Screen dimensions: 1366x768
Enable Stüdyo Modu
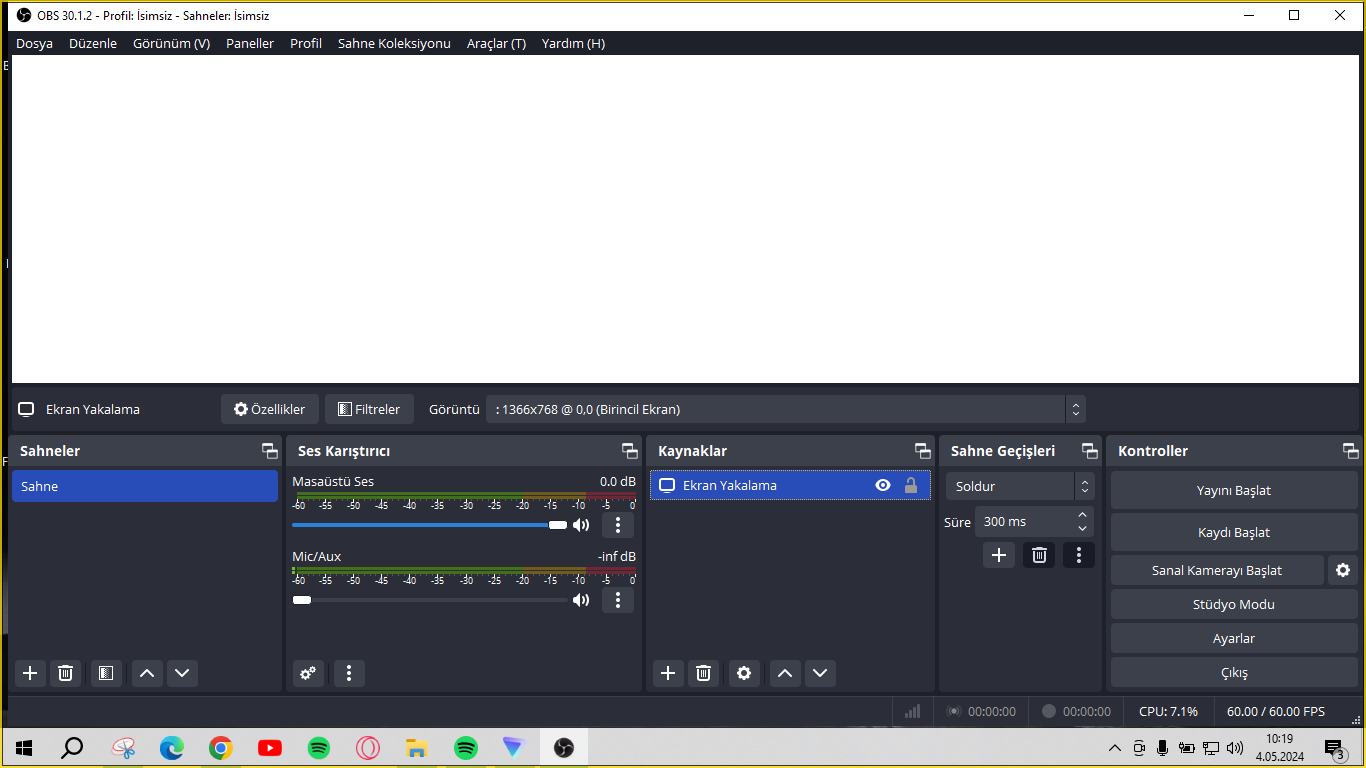(x=1234, y=604)
